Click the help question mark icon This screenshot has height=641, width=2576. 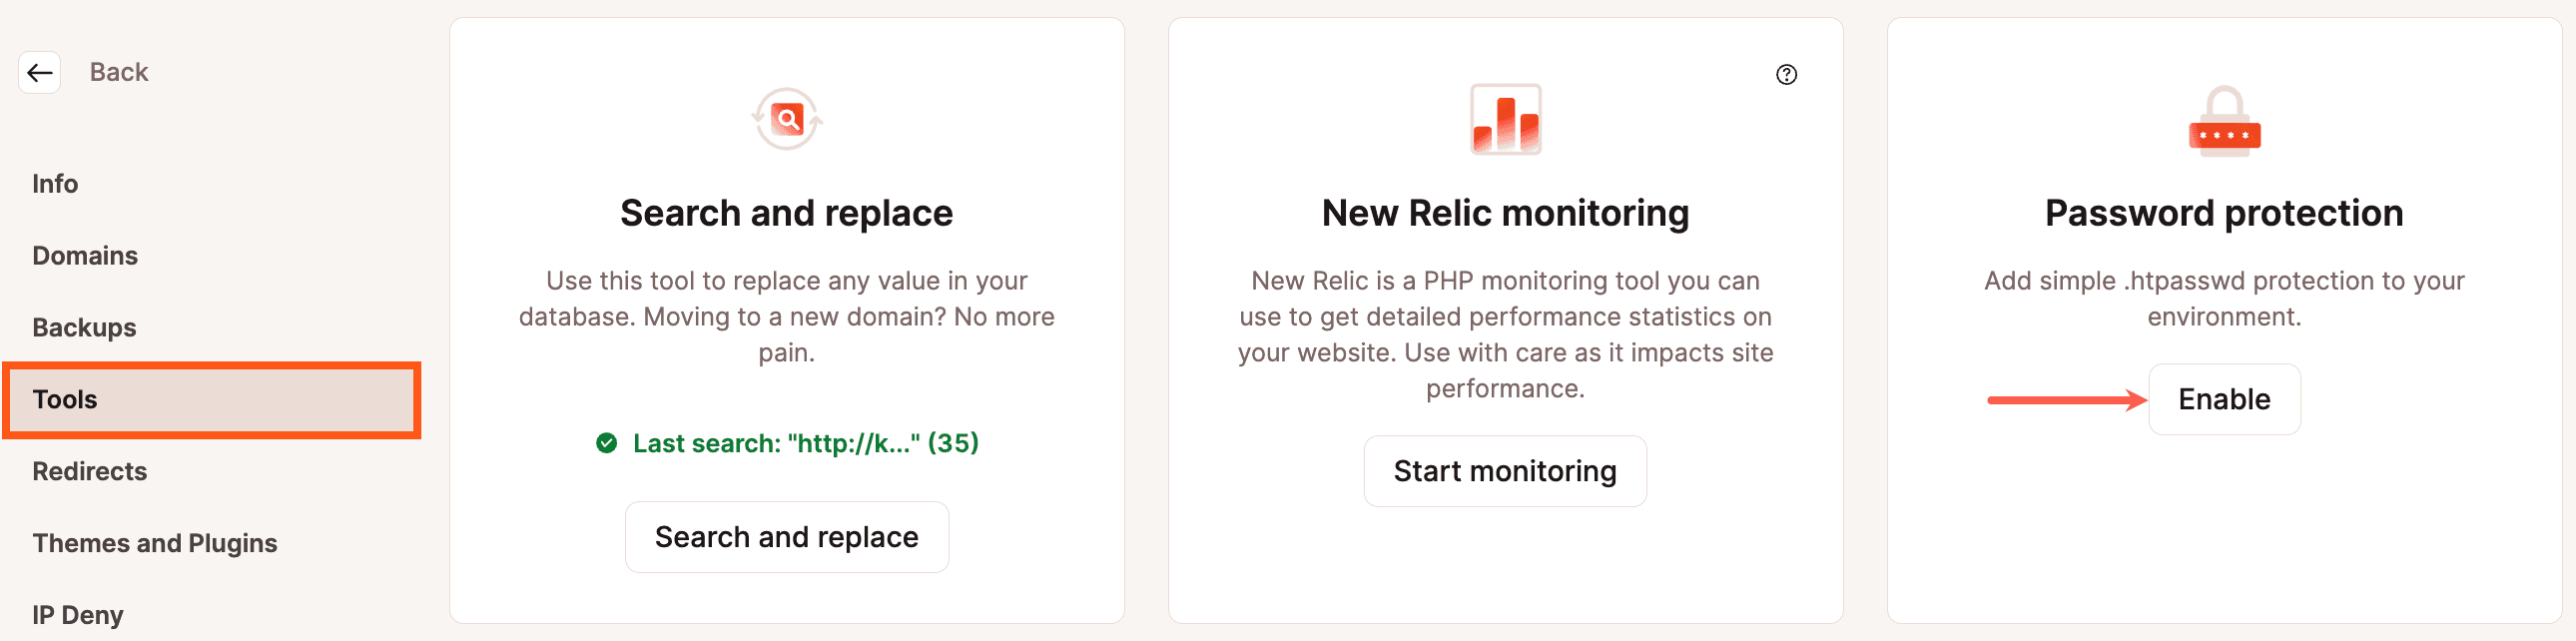tap(1786, 74)
